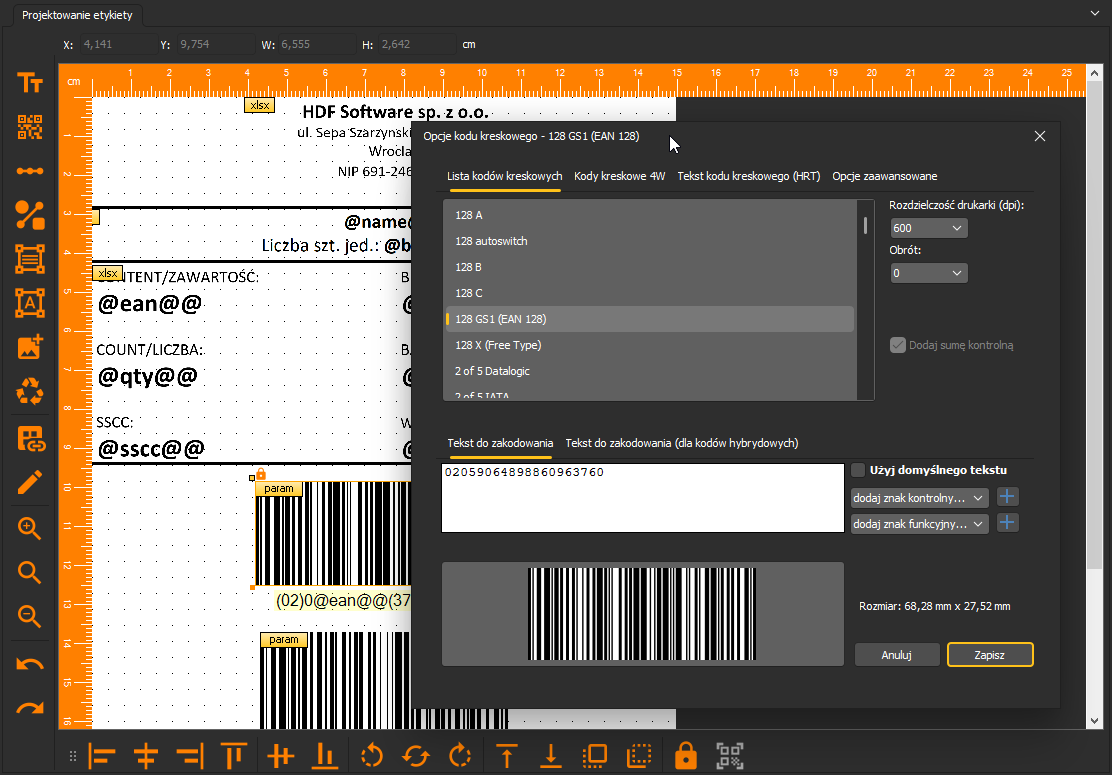Switch to the Kody kreskowe 4W tab

coord(619,177)
